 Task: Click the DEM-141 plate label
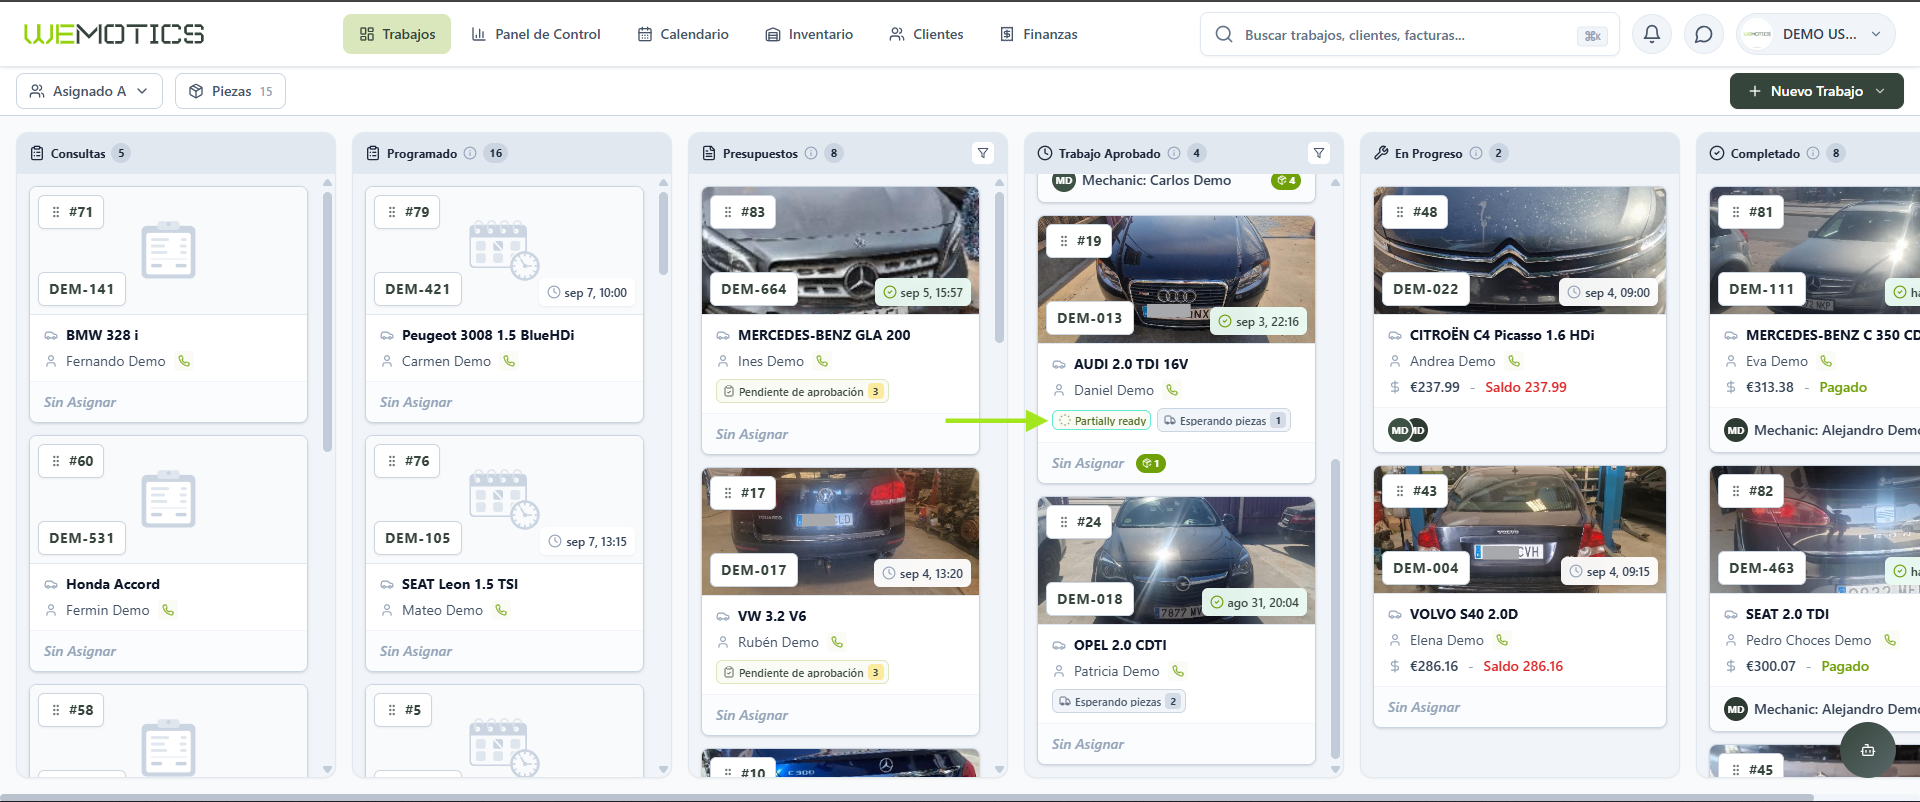[x=82, y=289]
